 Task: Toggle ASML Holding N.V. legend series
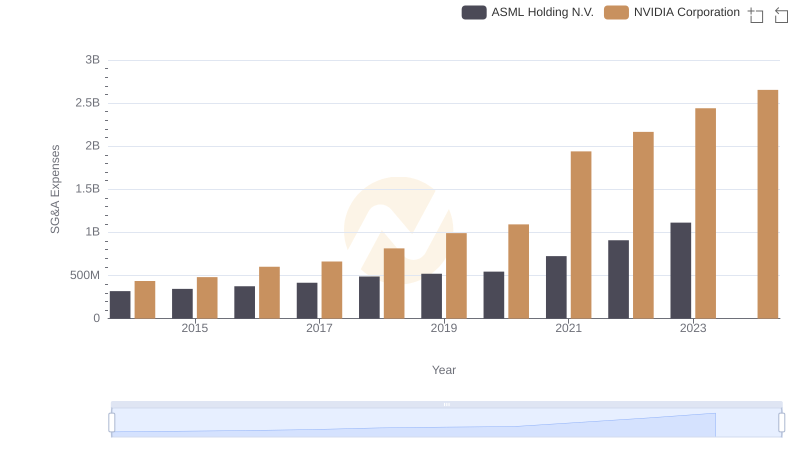pyautogui.click(x=528, y=12)
